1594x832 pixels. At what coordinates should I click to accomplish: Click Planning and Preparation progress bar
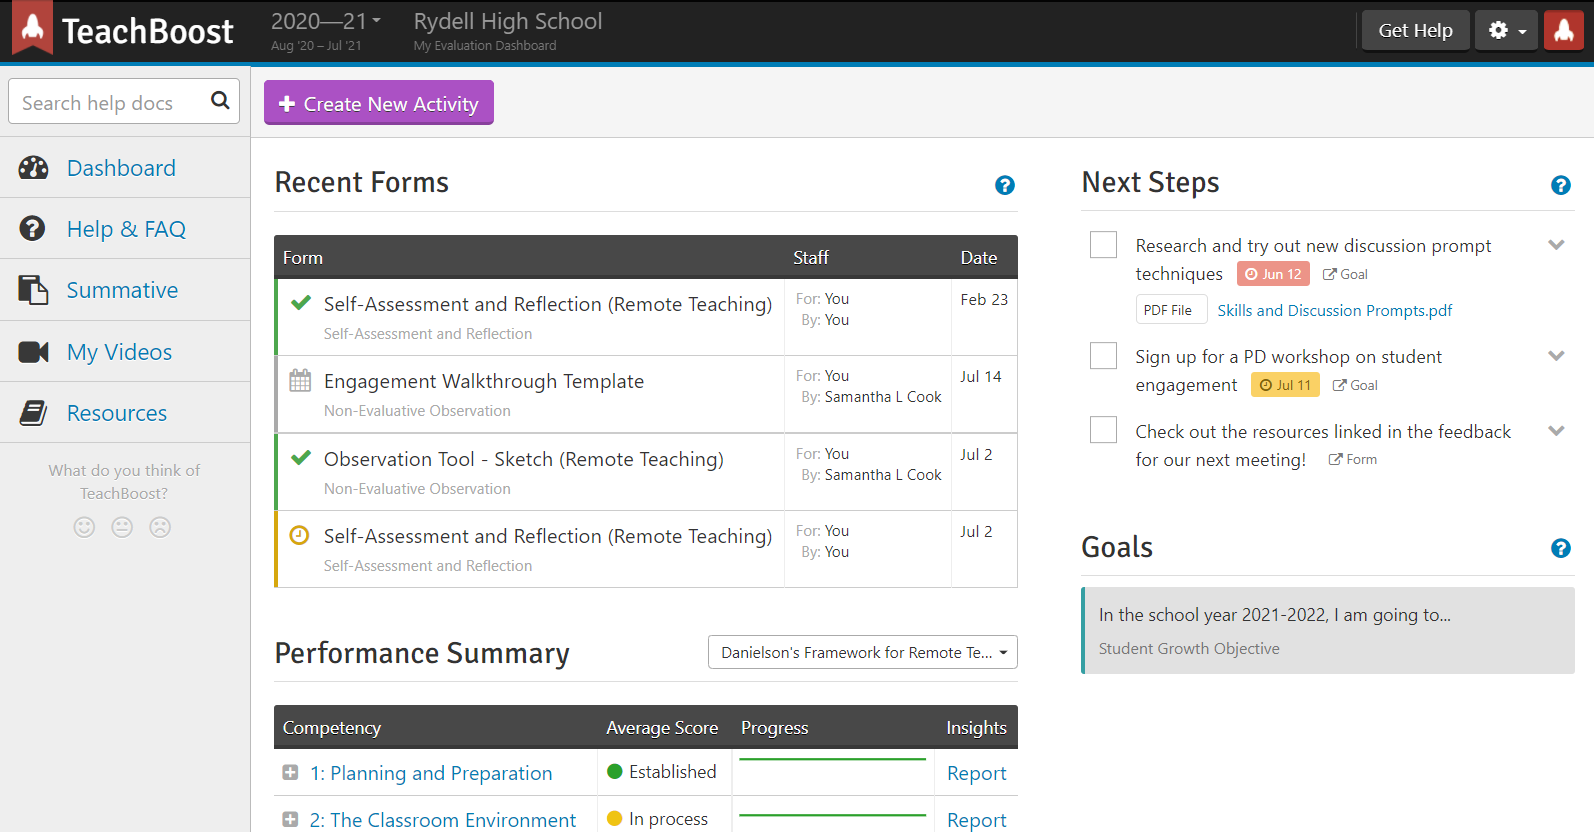point(832,760)
